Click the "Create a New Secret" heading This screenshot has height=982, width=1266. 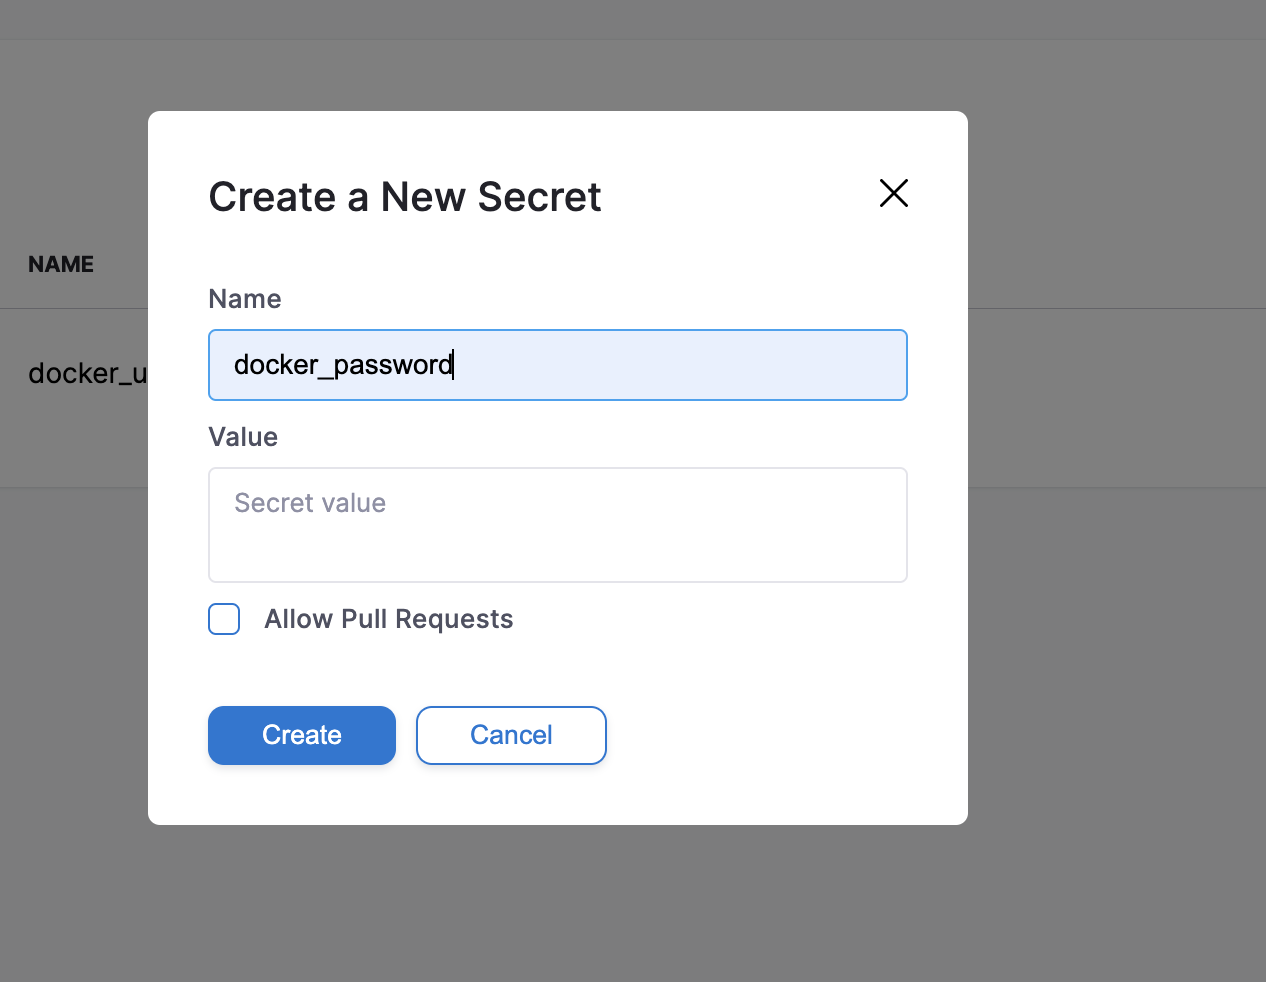[x=404, y=197]
